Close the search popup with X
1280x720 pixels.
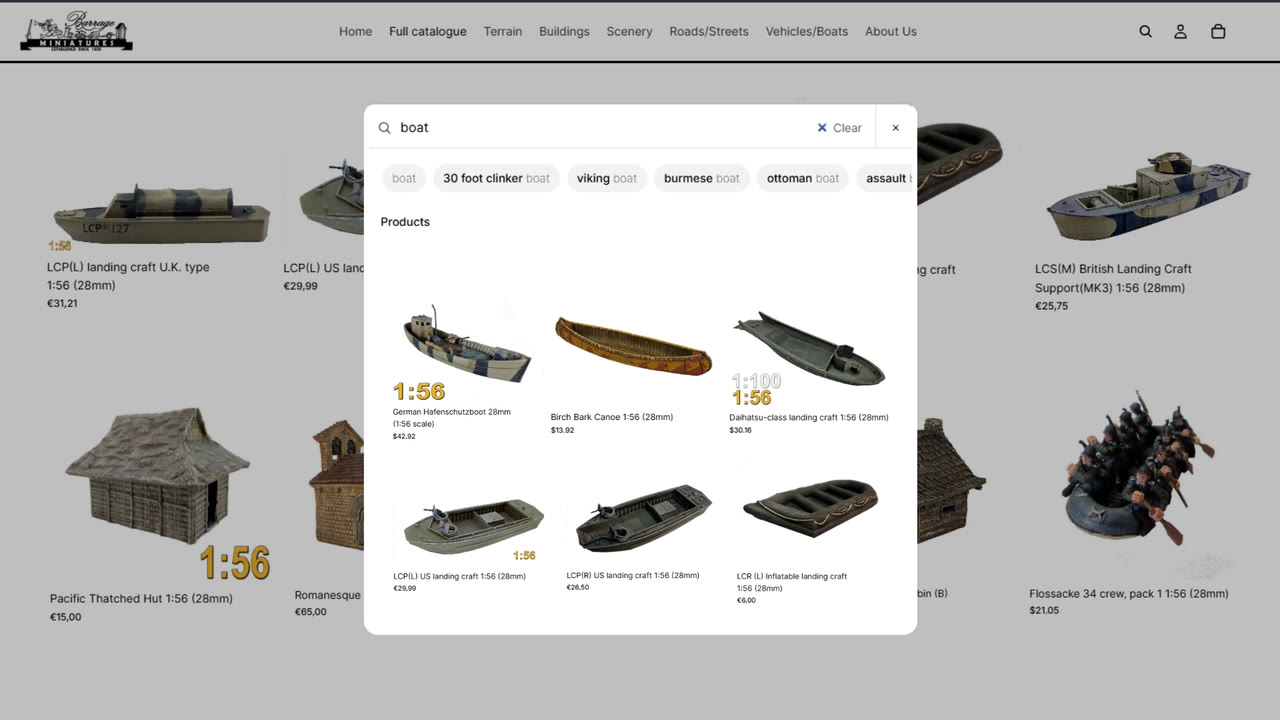[x=896, y=128]
